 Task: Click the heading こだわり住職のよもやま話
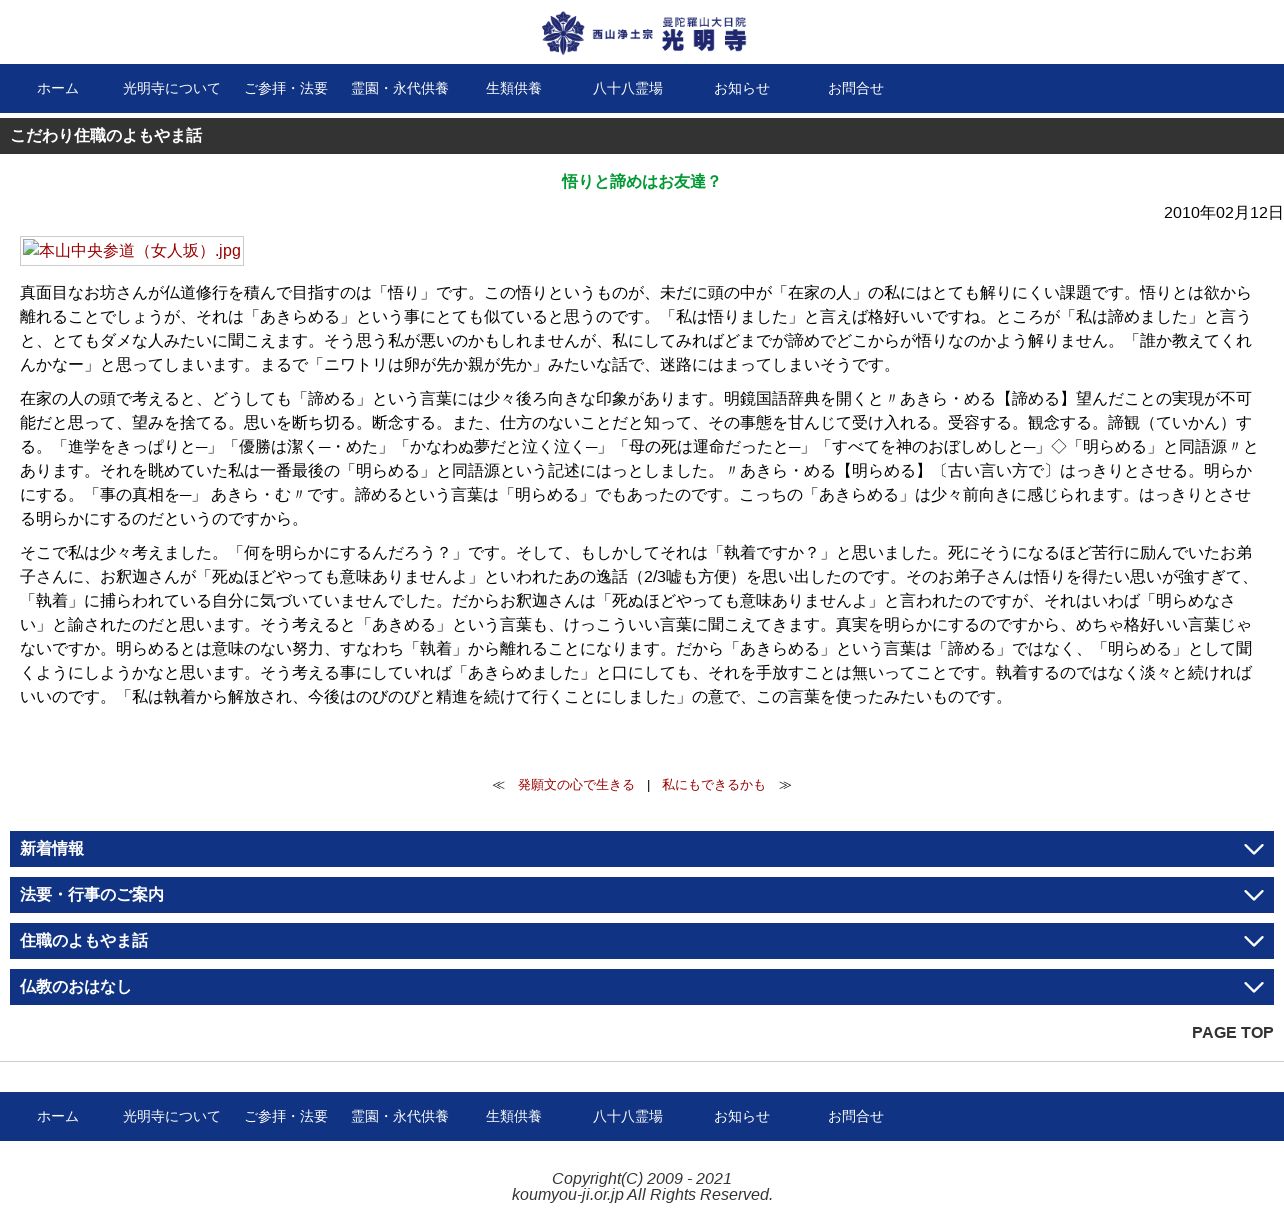click(106, 136)
